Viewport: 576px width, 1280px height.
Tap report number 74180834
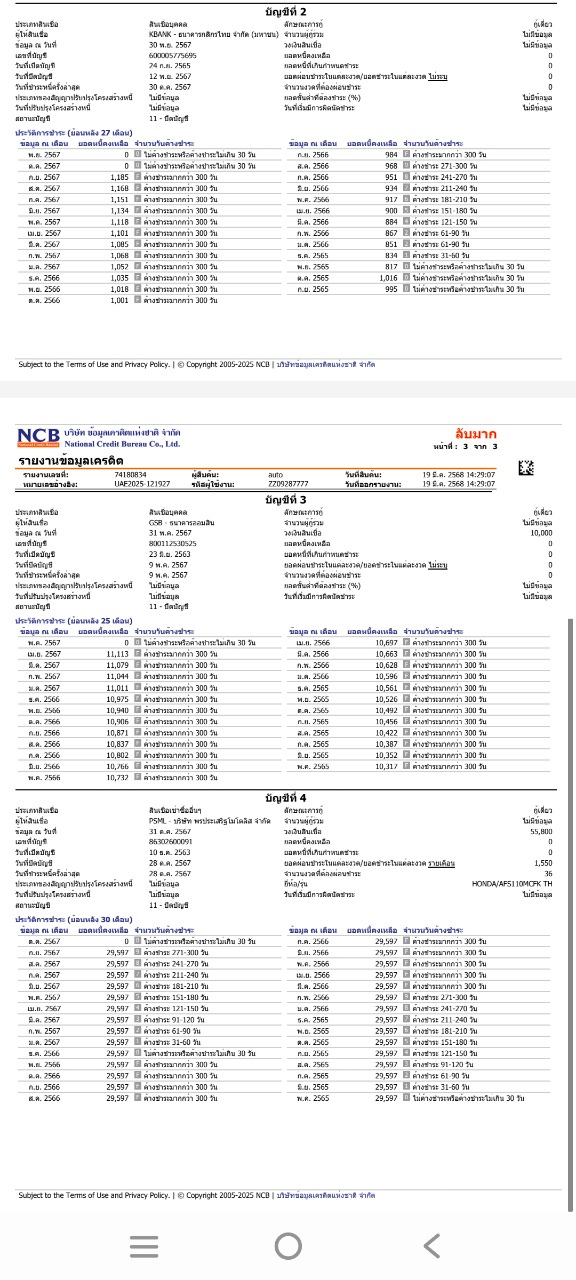pyautogui.click(x=131, y=474)
